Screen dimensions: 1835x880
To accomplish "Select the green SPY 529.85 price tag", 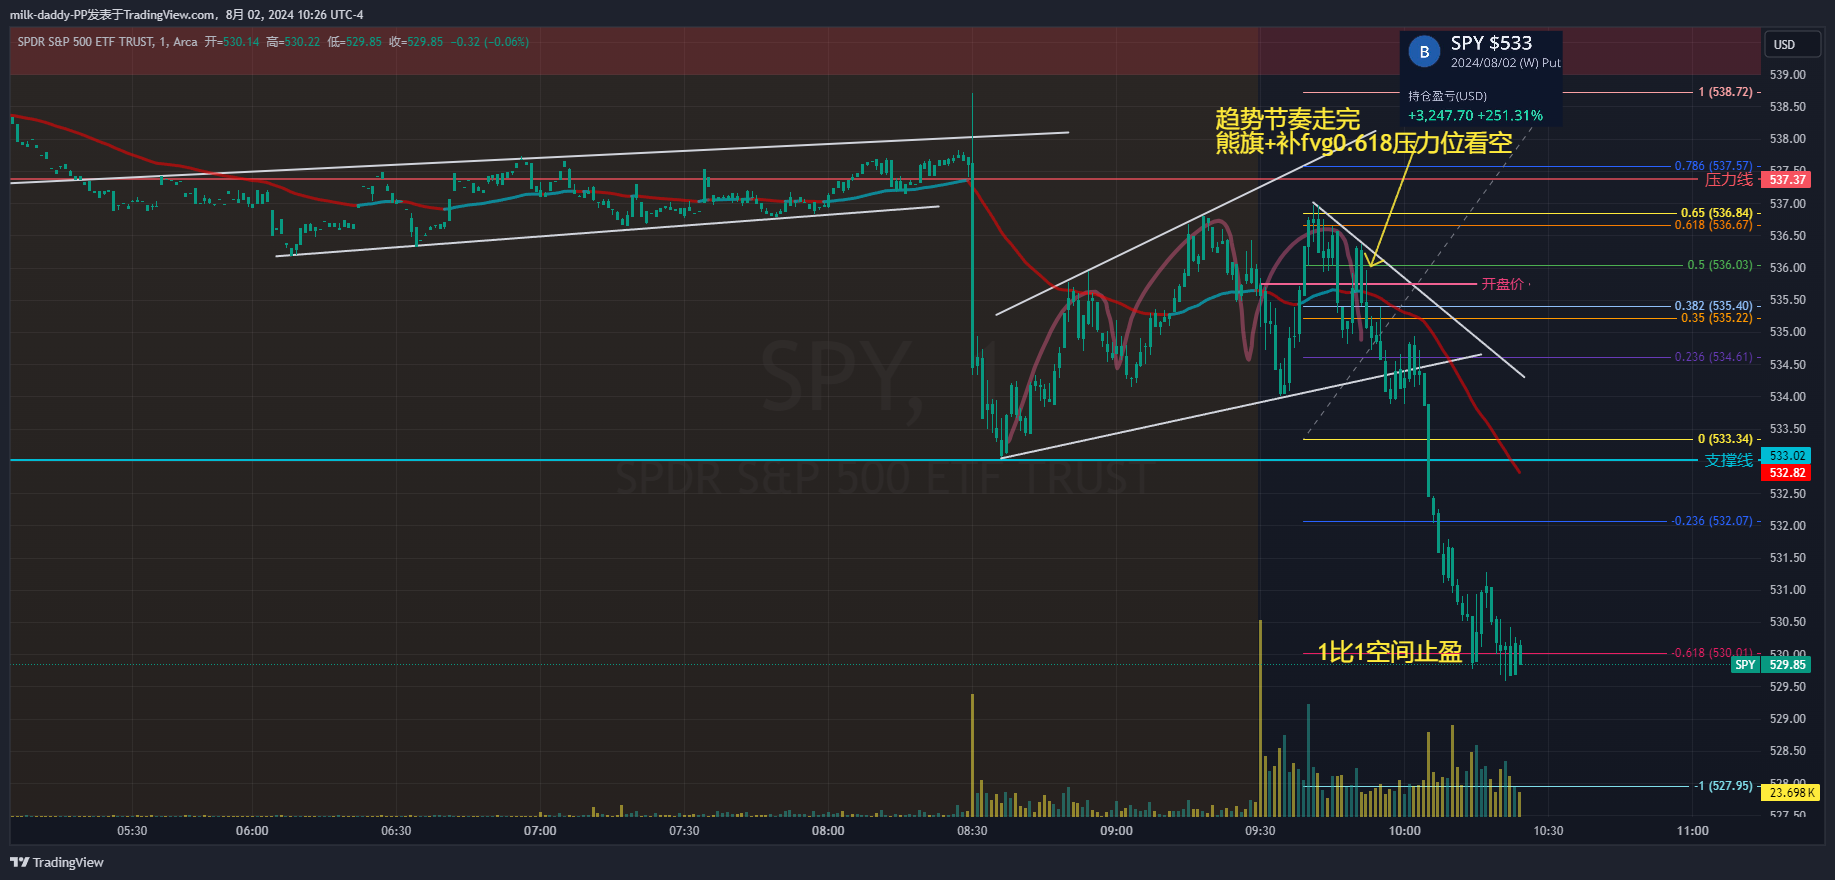I will (x=1771, y=664).
